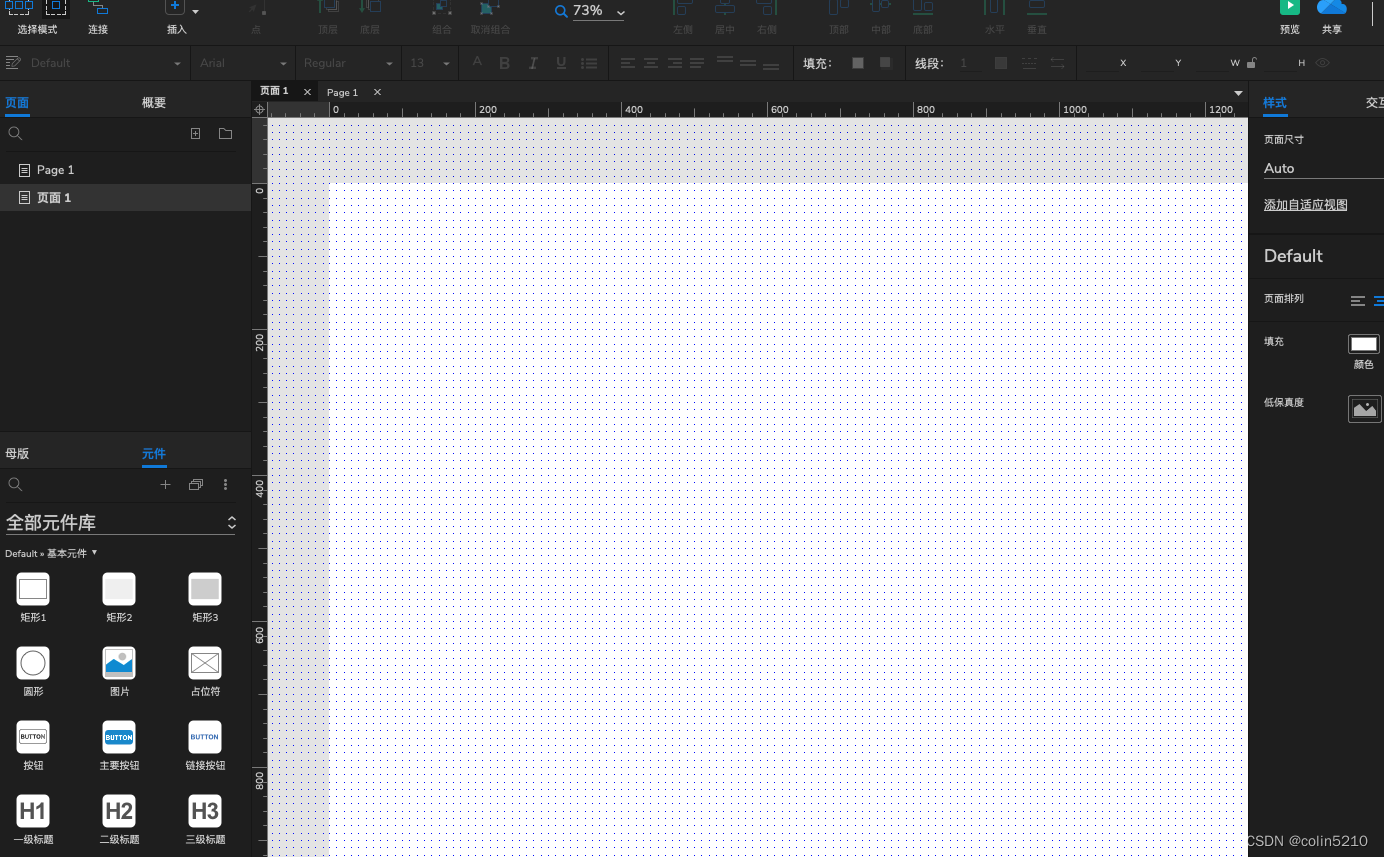
Task: Toggle the widget visibility eye icon
Action: coord(1323,63)
